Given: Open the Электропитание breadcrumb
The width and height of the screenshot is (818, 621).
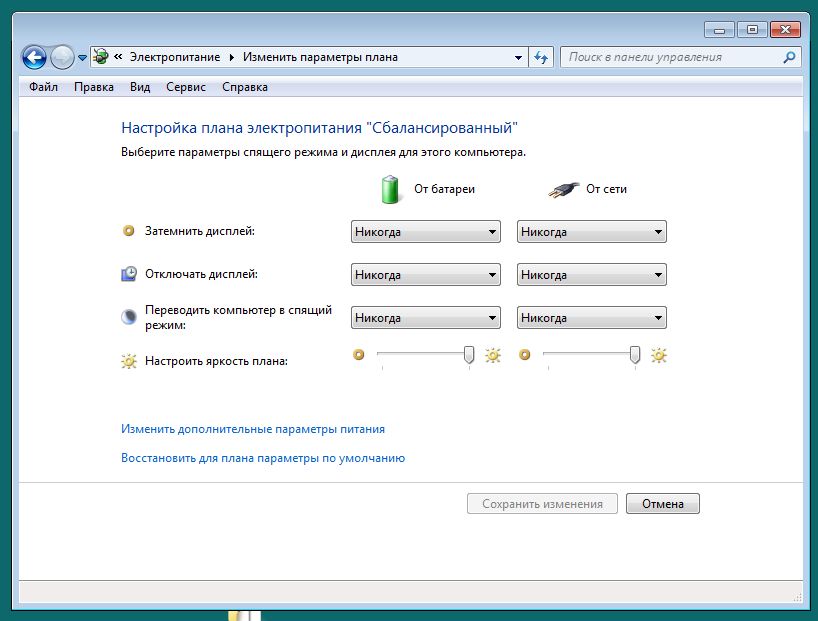Looking at the screenshot, I should pyautogui.click(x=175, y=57).
